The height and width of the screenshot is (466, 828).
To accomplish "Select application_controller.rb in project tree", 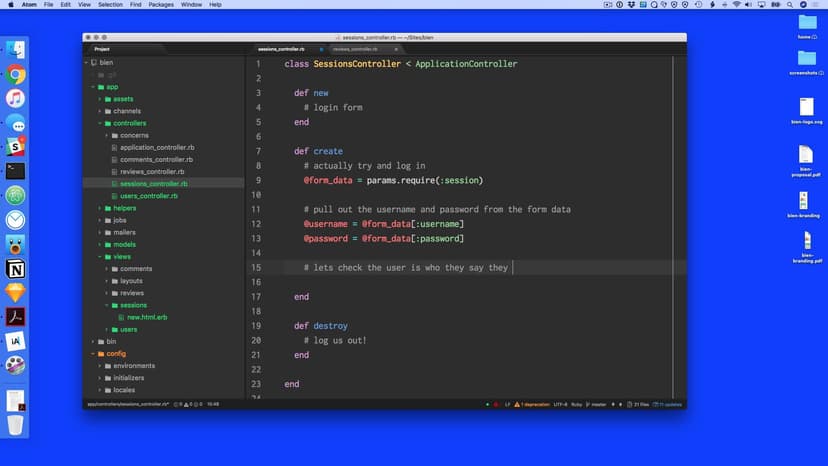I will (x=156, y=147).
